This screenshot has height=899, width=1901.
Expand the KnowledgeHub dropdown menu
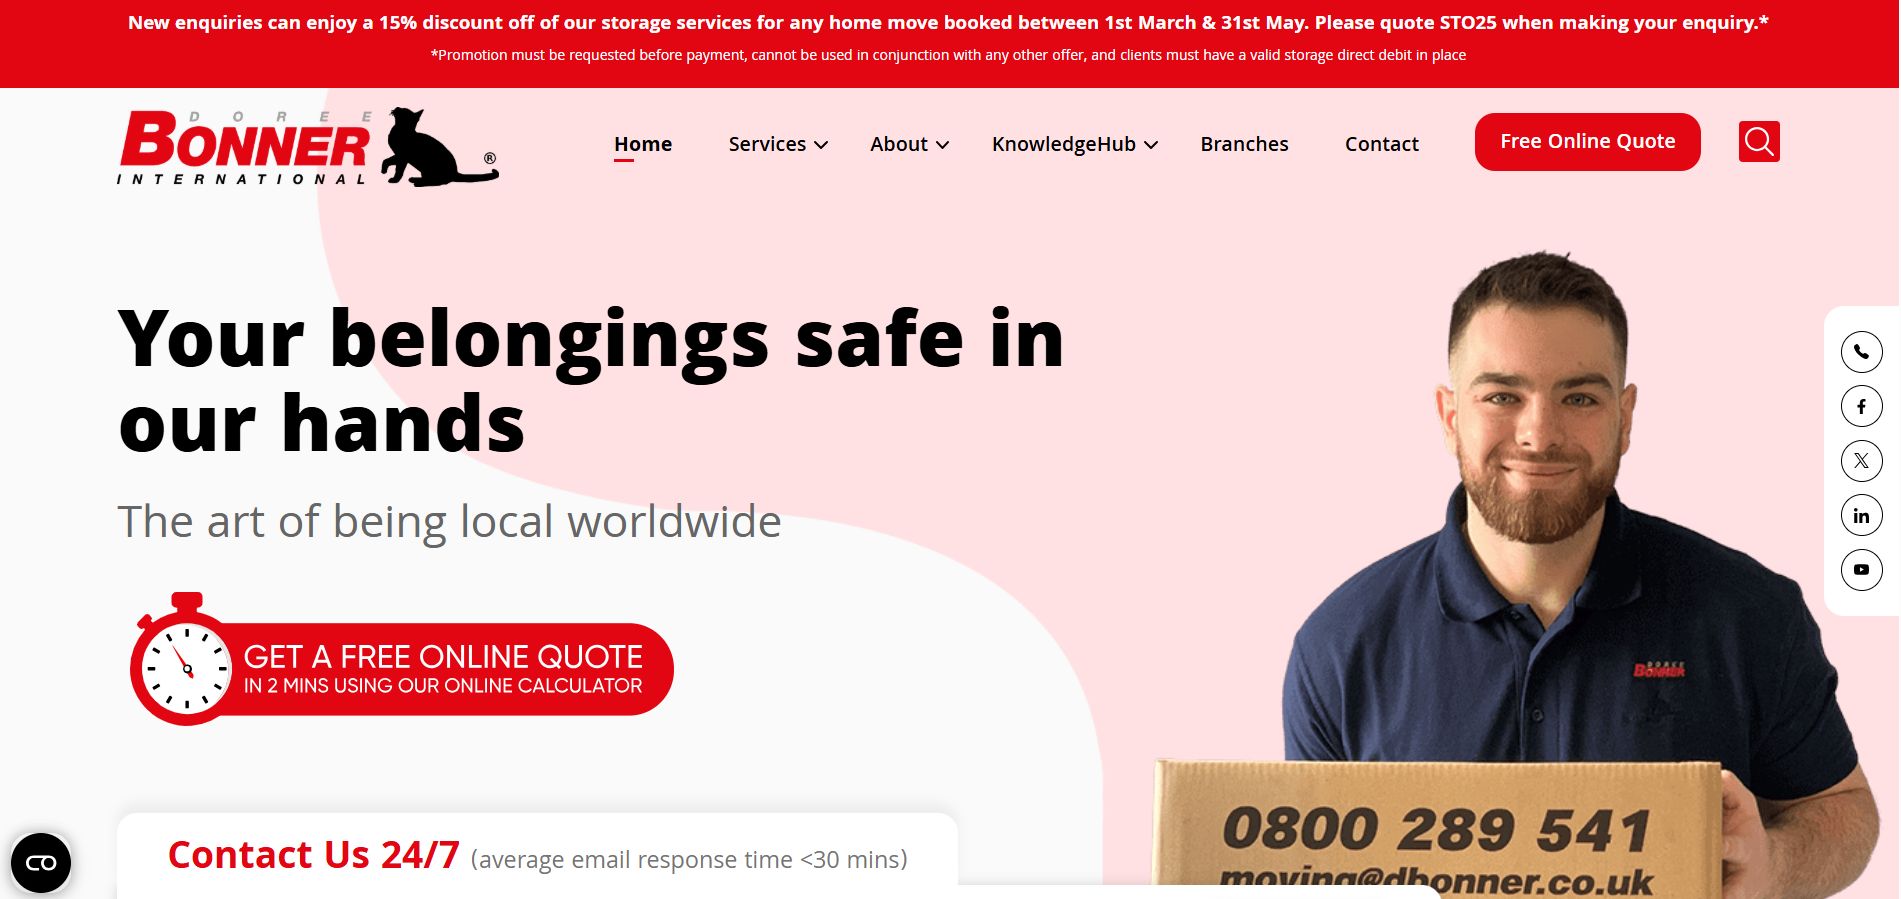[1075, 144]
